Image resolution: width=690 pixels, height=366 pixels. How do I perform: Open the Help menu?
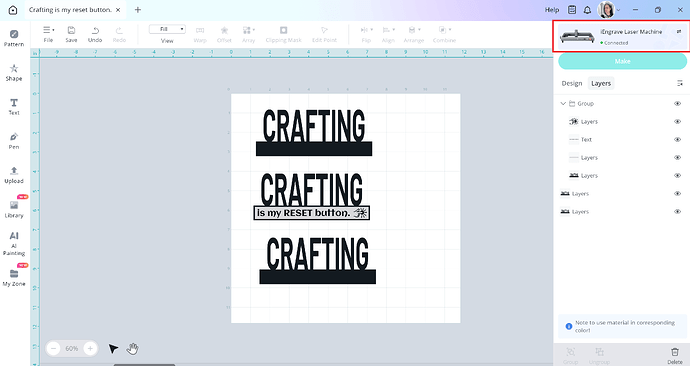point(552,10)
